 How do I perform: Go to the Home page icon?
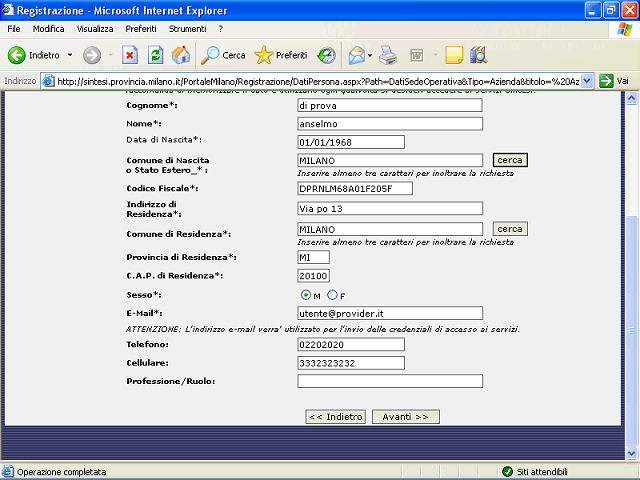(180, 55)
